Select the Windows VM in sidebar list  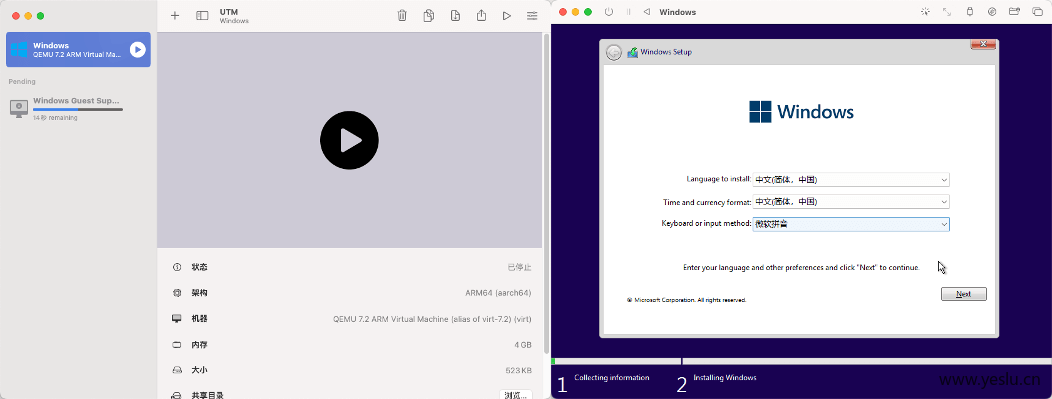point(78,50)
